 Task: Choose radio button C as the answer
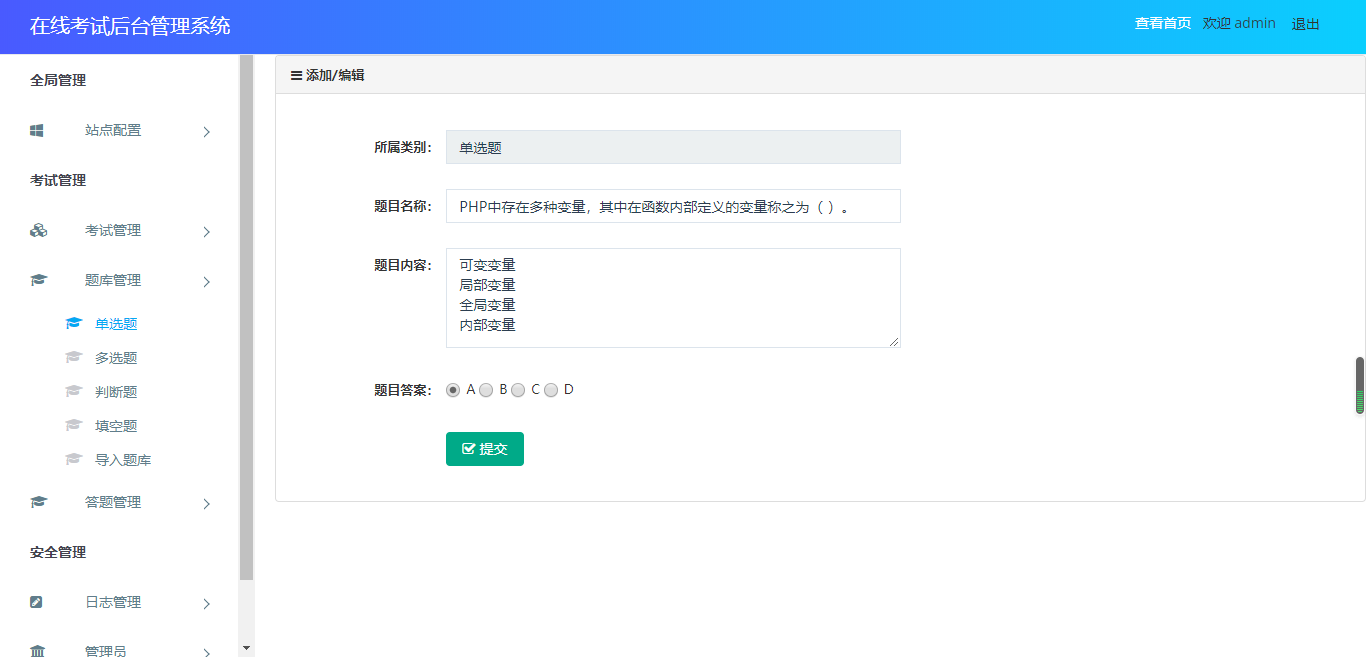tap(518, 390)
